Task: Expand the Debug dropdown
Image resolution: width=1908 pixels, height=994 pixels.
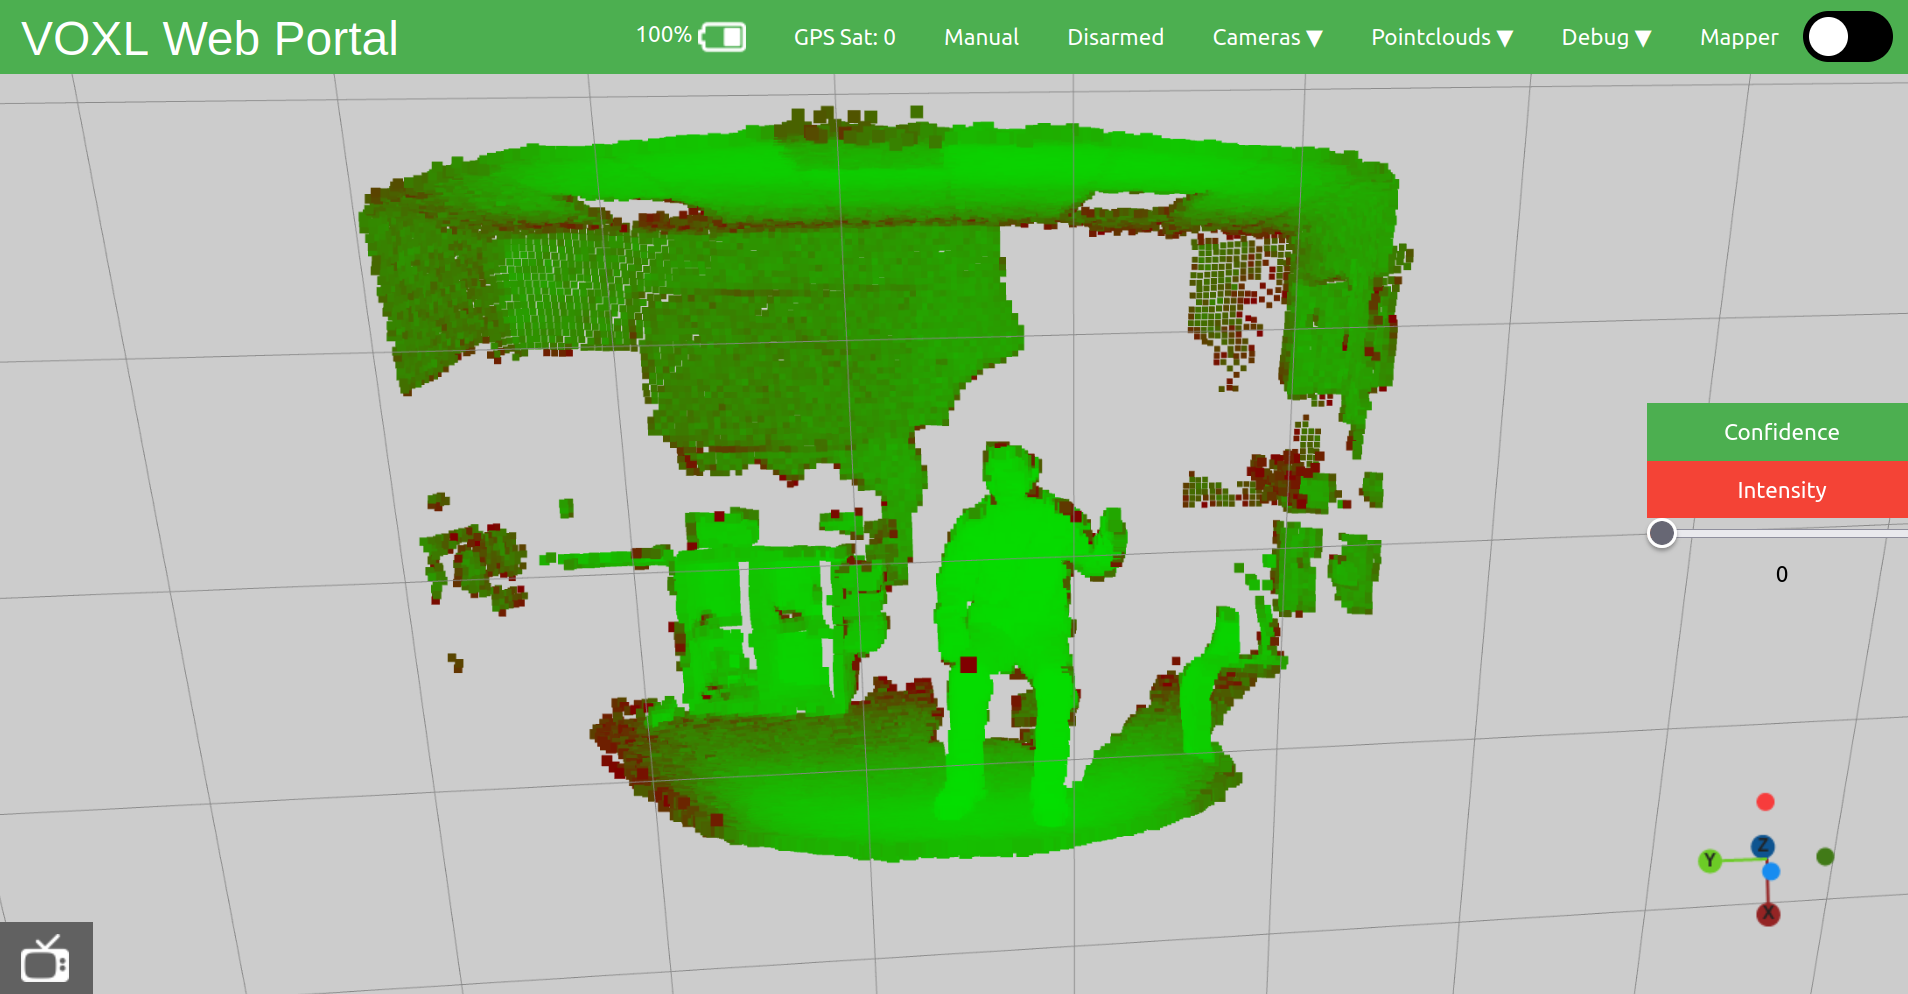Action: [x=1606, y=37]
